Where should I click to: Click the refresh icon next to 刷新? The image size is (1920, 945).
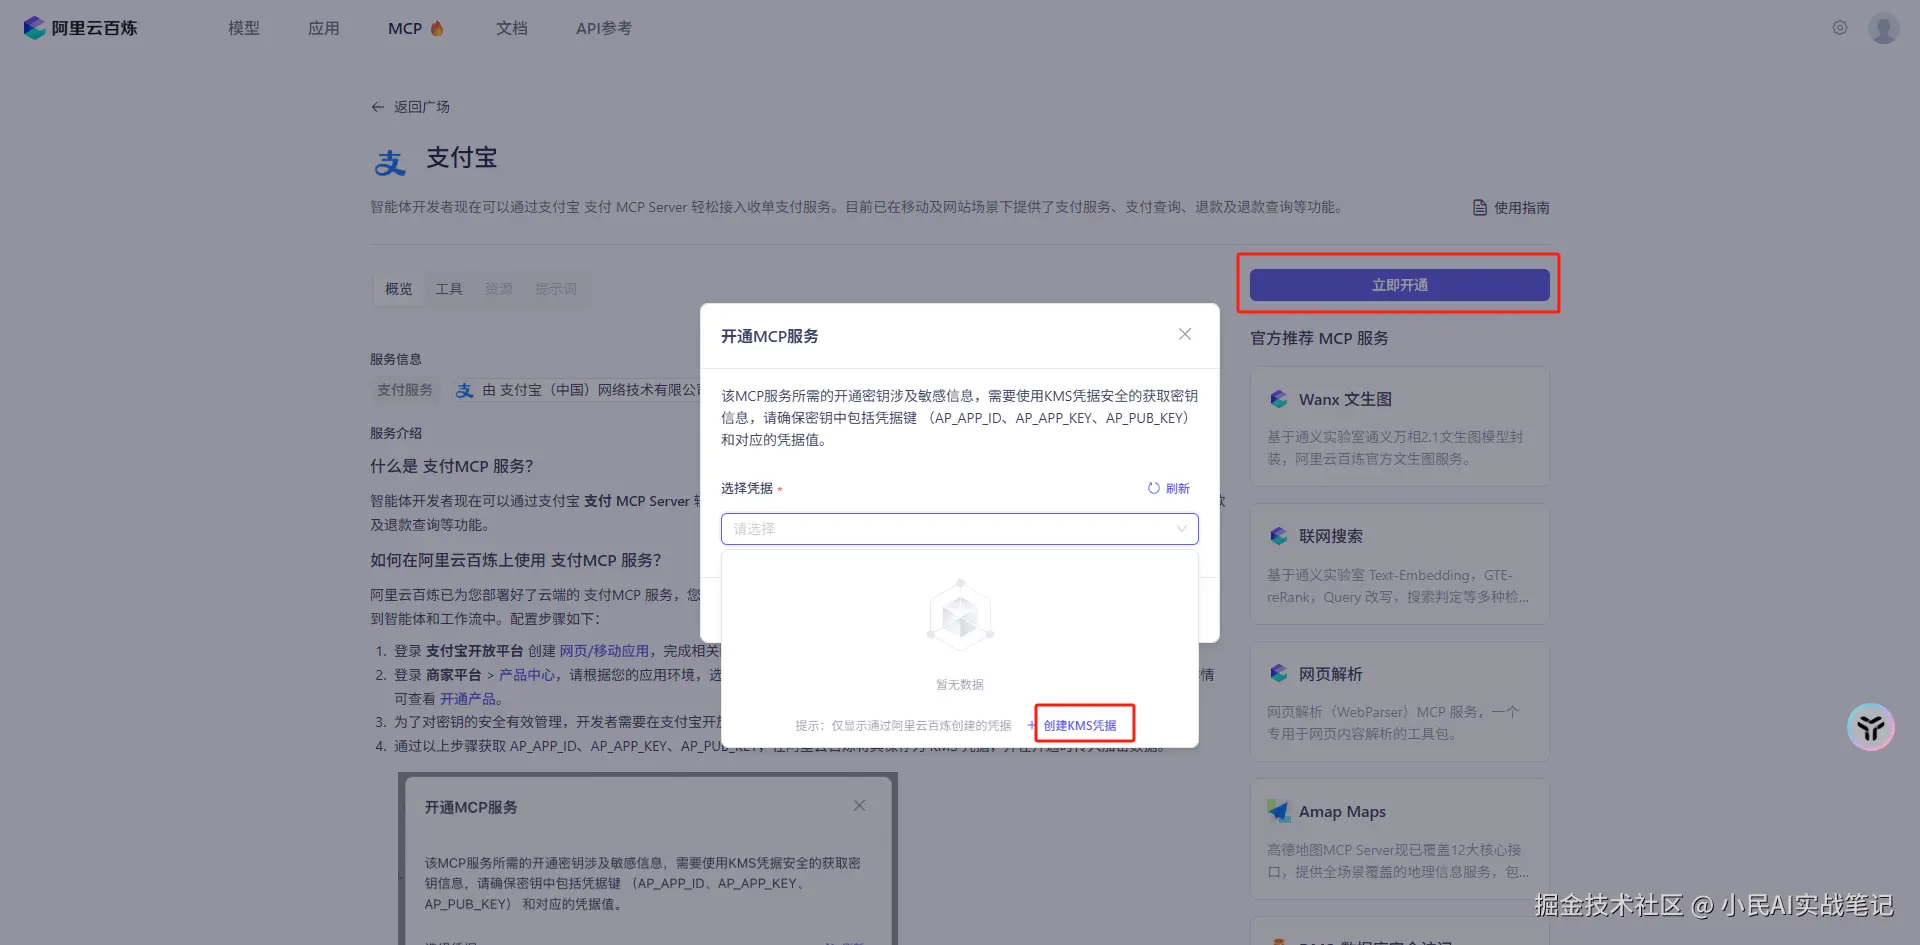point(1153,488)
